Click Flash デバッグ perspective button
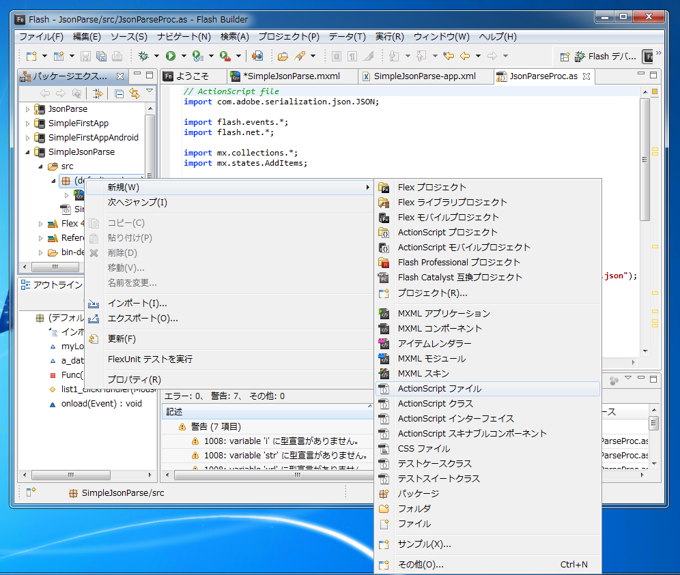 tap(606, 56)
